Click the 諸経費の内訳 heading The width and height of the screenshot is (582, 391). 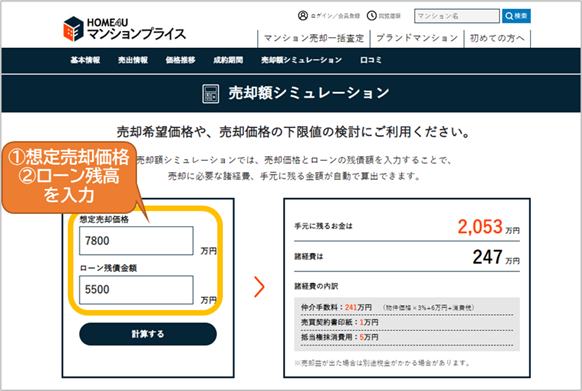coord(316,286)
